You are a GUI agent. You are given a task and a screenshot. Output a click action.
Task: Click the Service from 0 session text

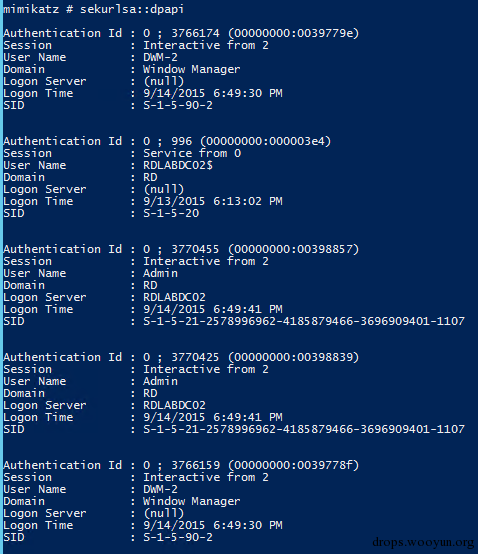192,153
